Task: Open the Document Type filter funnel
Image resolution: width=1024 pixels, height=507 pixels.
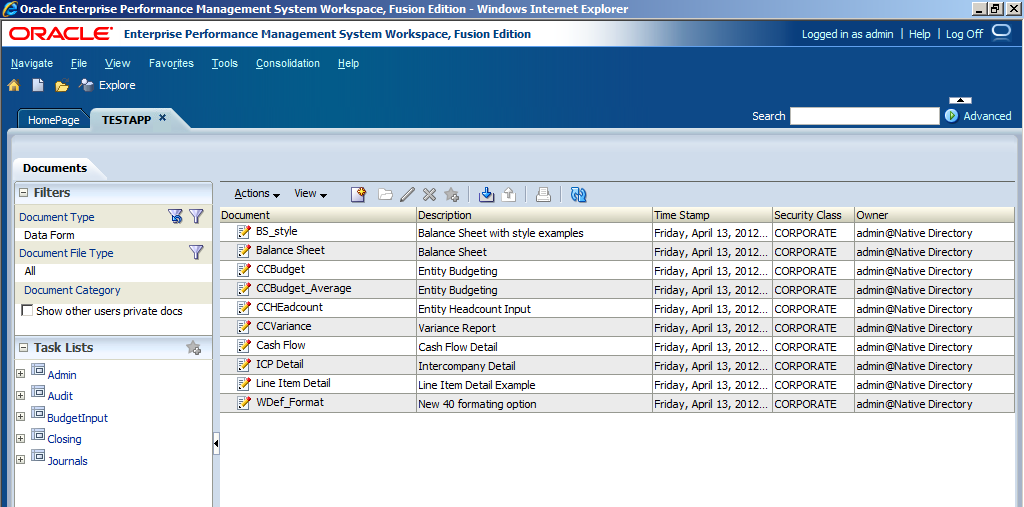Action: (196, 217)
